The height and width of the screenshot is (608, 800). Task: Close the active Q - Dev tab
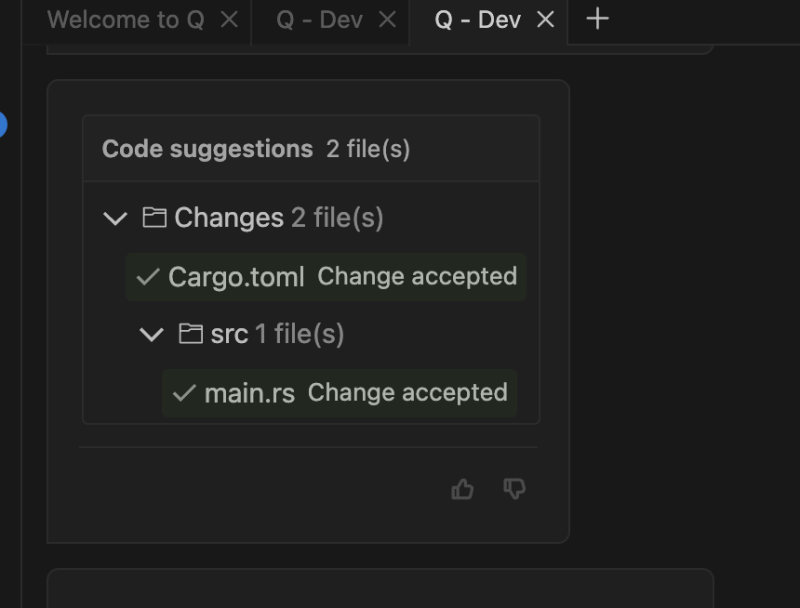tap(545, 20)
